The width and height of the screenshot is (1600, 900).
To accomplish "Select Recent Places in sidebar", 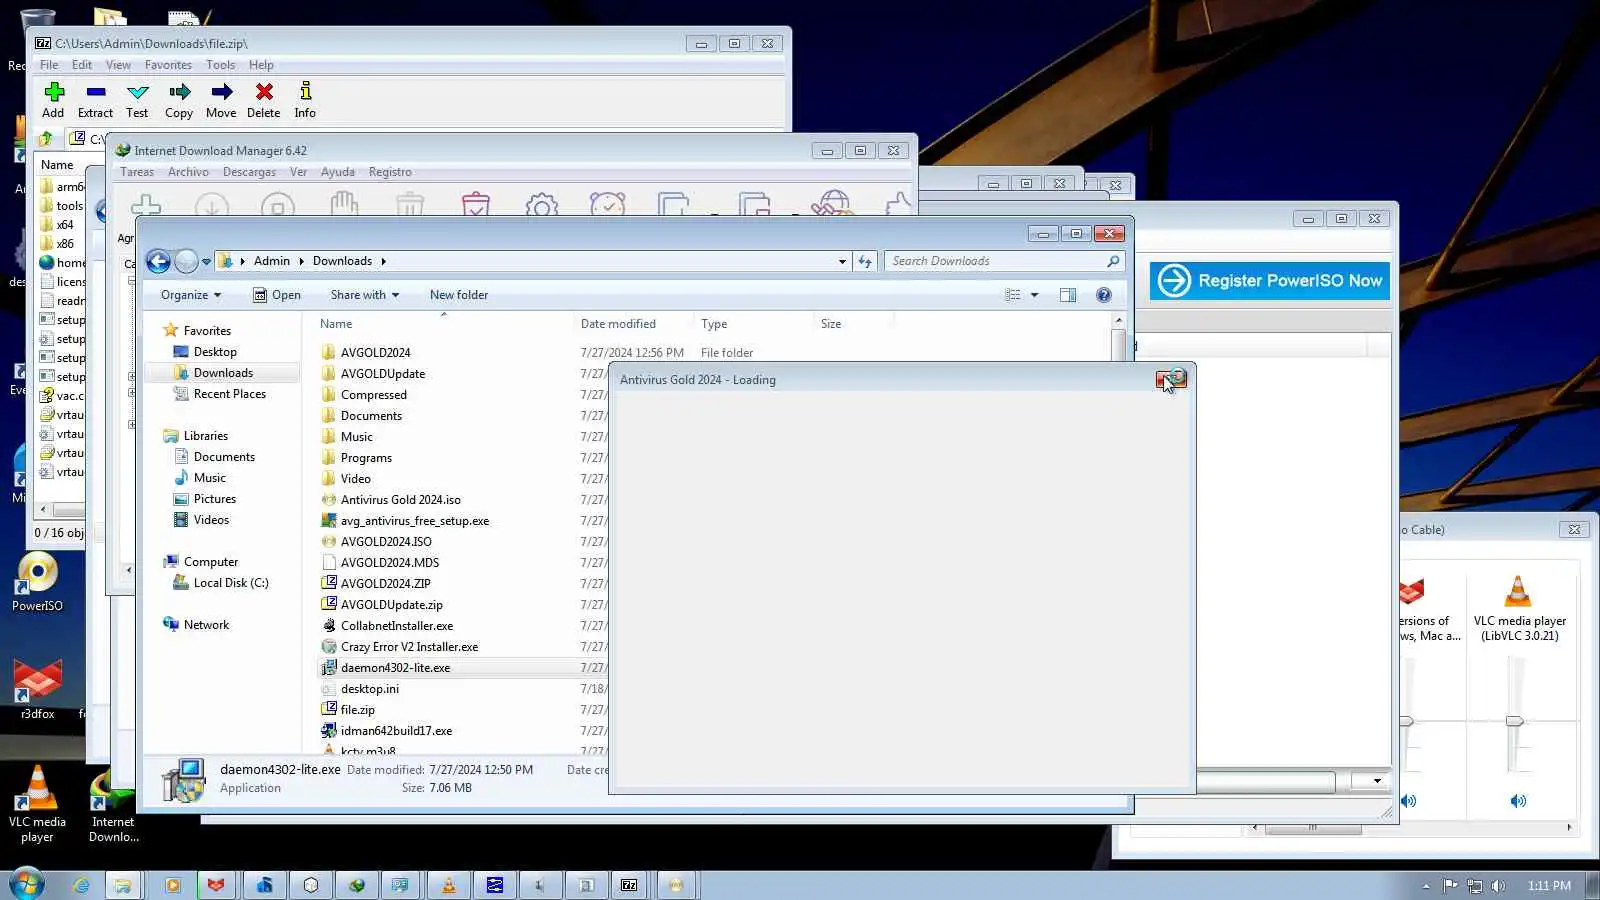I will click(x=230, y=394).
